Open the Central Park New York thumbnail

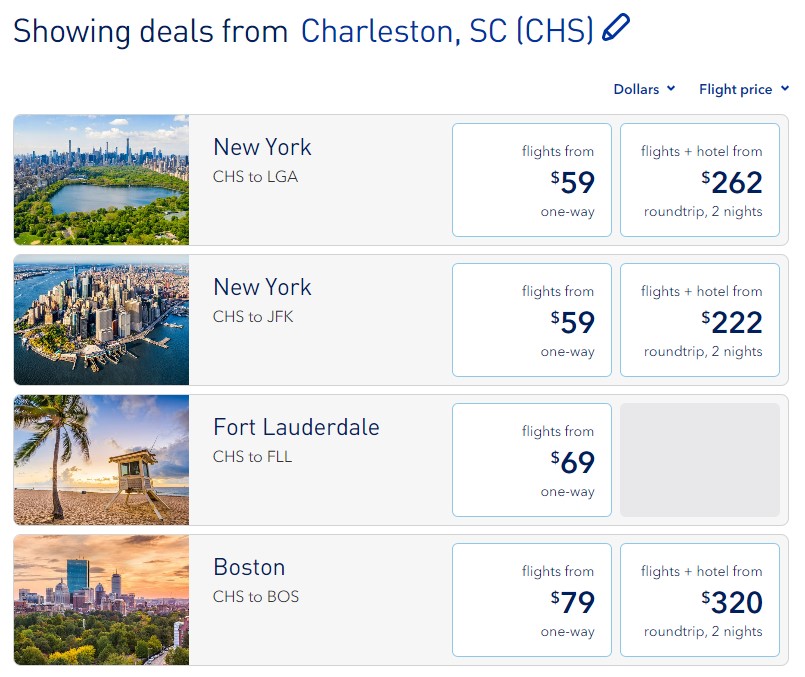[x=101, y=180]
